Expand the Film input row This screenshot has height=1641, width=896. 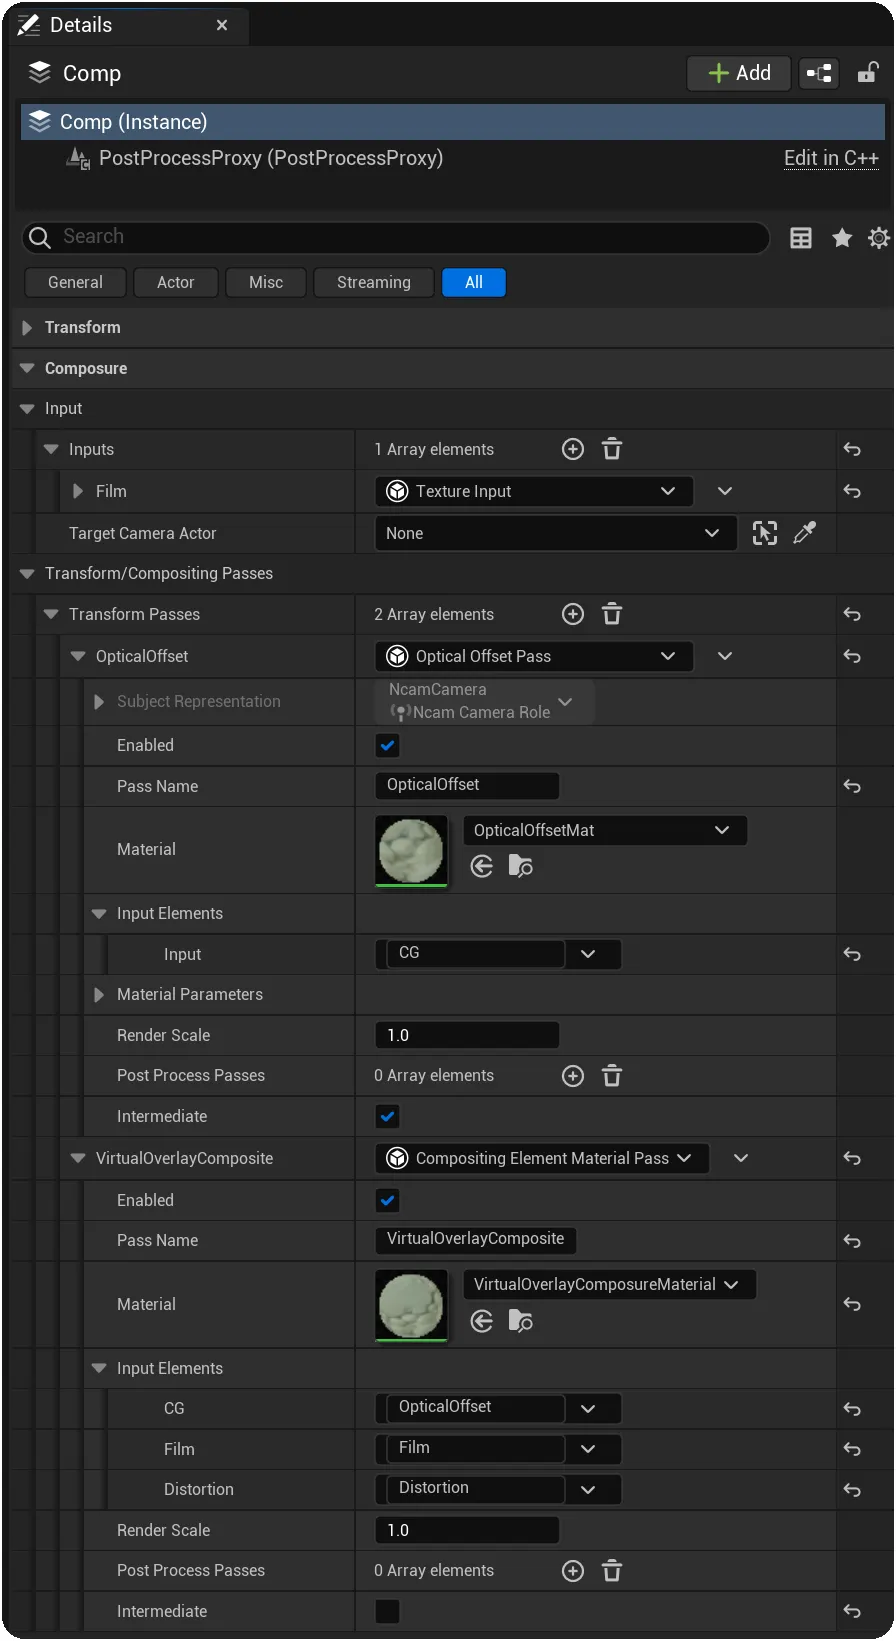78,491
